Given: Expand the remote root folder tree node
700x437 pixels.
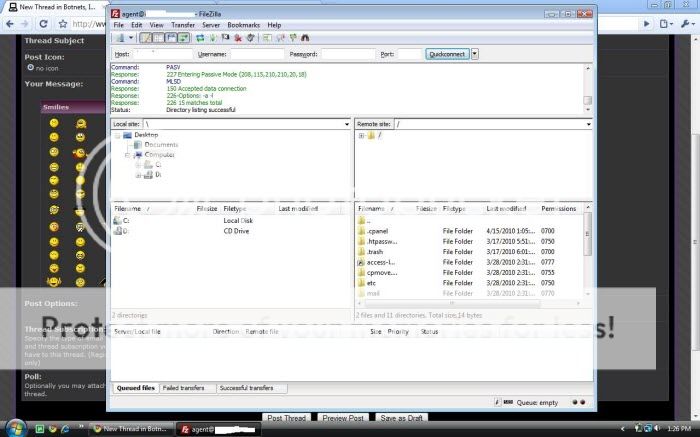Looking at the screenshot, I should (361, 135).
